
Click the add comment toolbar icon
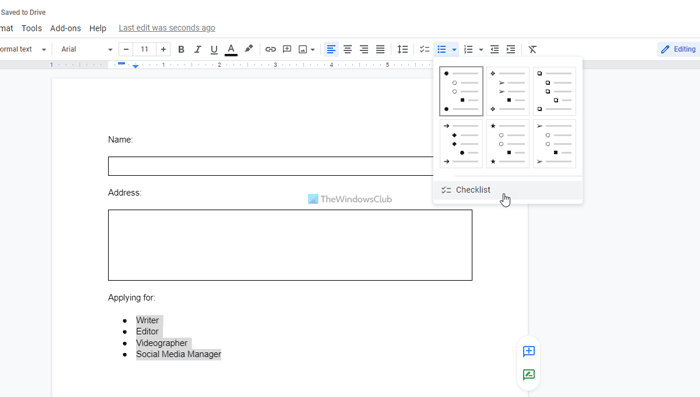(287, 50)
